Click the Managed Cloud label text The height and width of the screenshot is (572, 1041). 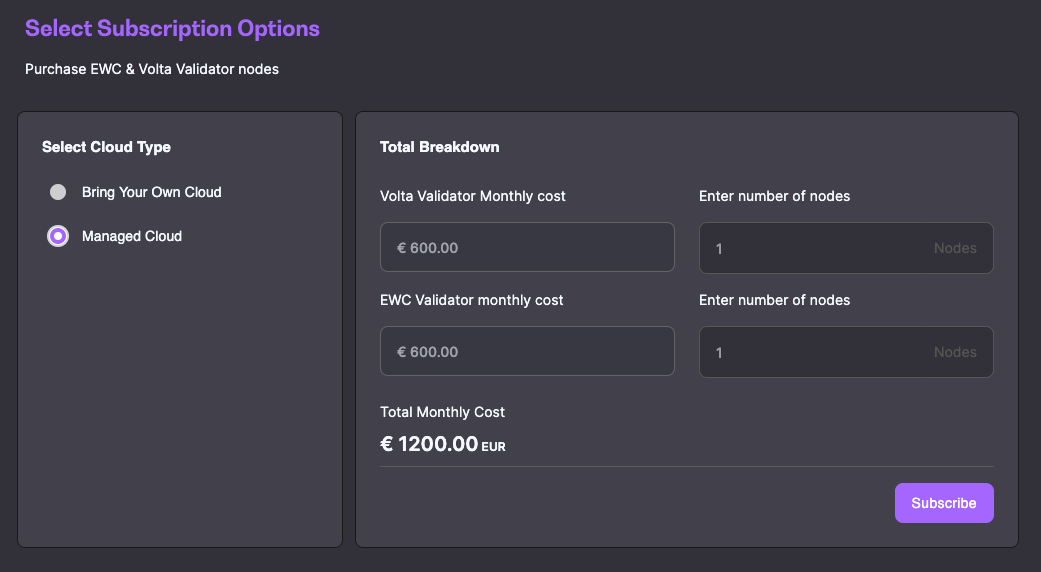[x=132, y=237]
